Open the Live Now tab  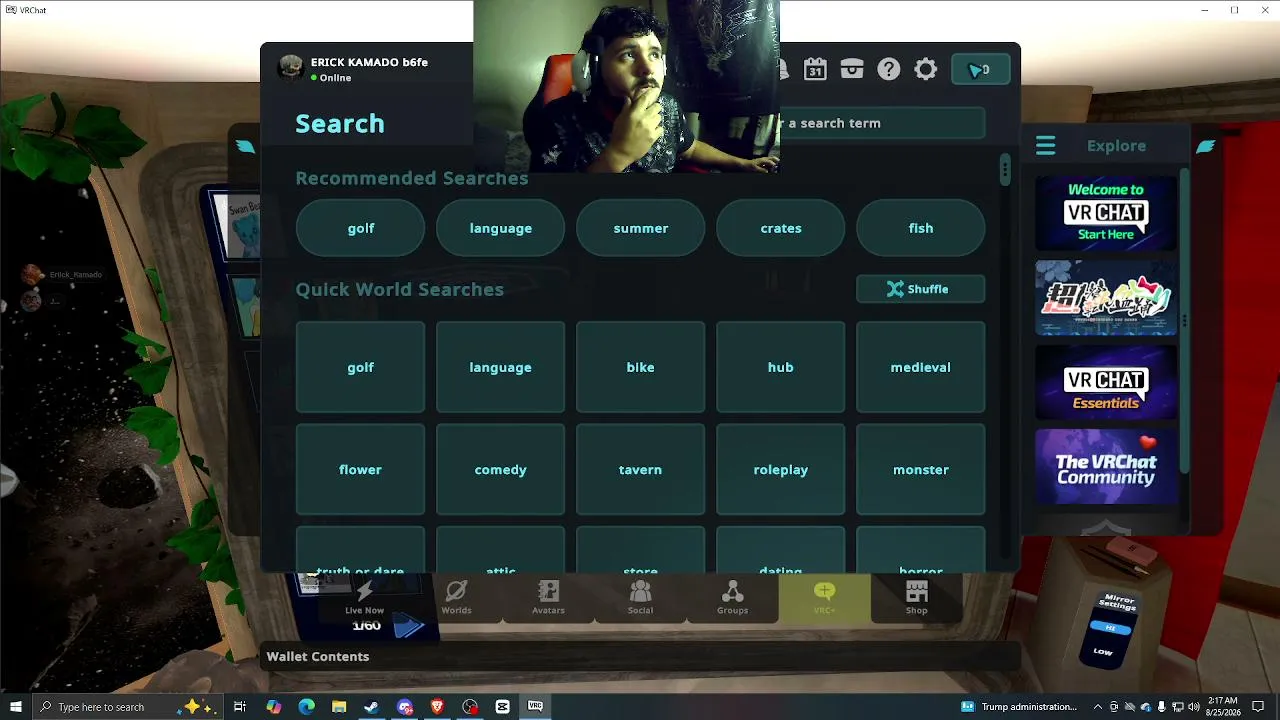[x=364, y=598]
